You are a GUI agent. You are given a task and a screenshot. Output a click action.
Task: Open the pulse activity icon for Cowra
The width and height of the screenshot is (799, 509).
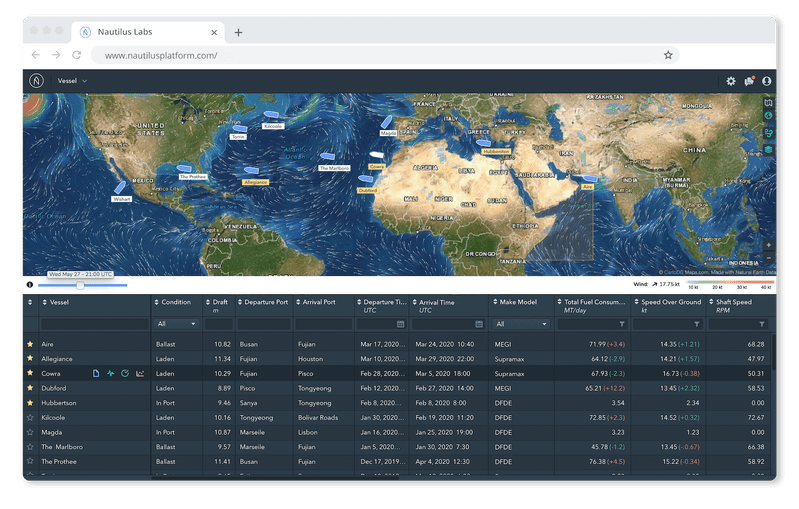pos(110,373)
